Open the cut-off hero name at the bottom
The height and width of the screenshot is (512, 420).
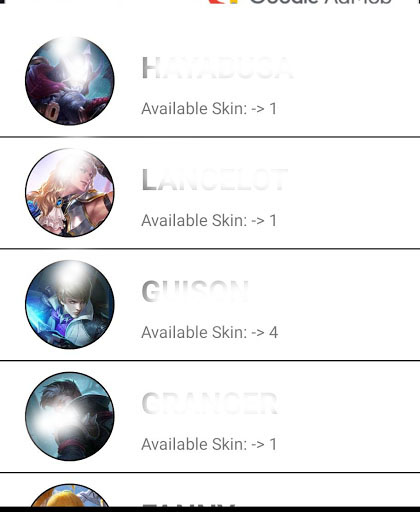point(188,505)
